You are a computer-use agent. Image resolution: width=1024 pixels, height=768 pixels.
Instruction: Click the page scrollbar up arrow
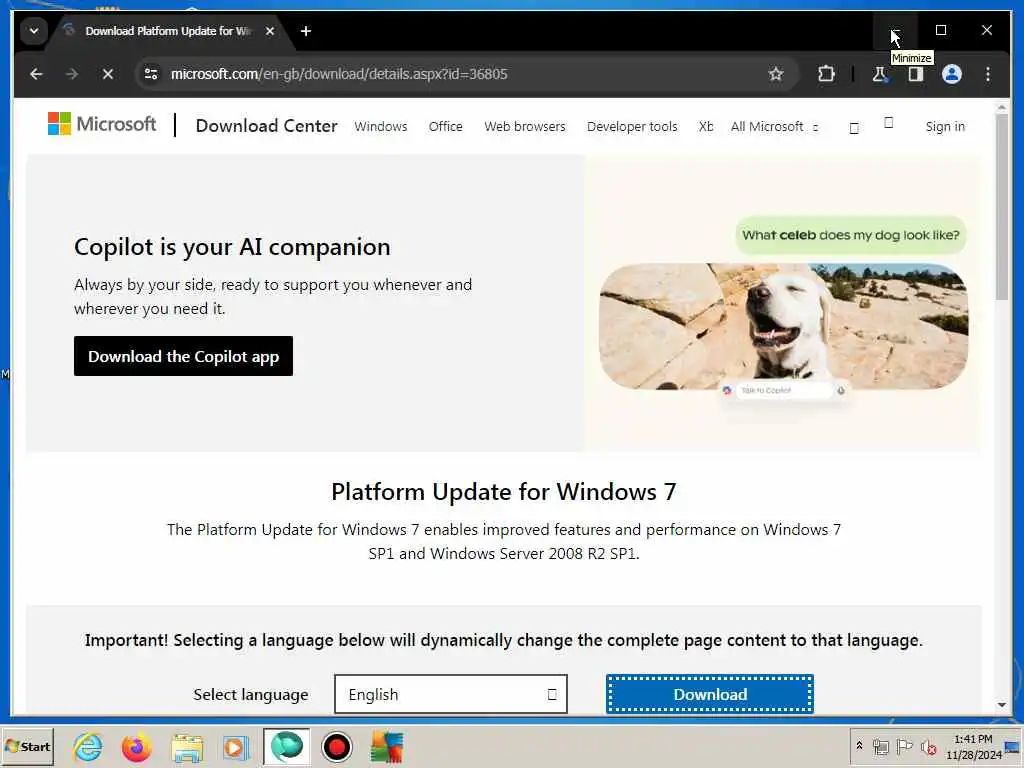[x=1002, y=106]
